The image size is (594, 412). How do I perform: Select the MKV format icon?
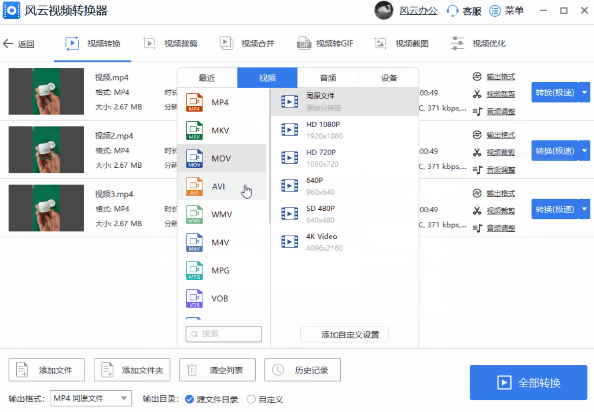coord(194,131)
